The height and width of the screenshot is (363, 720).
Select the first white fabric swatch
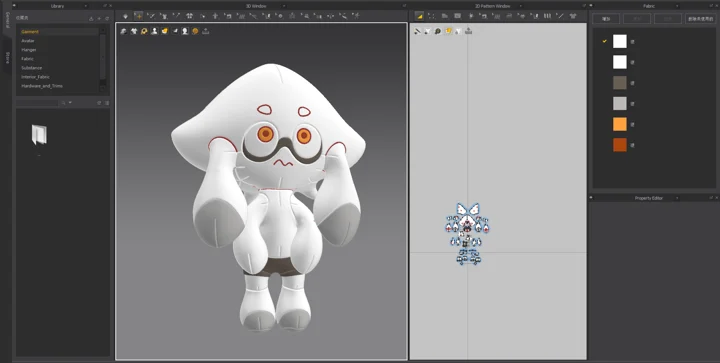click(619, 41)
